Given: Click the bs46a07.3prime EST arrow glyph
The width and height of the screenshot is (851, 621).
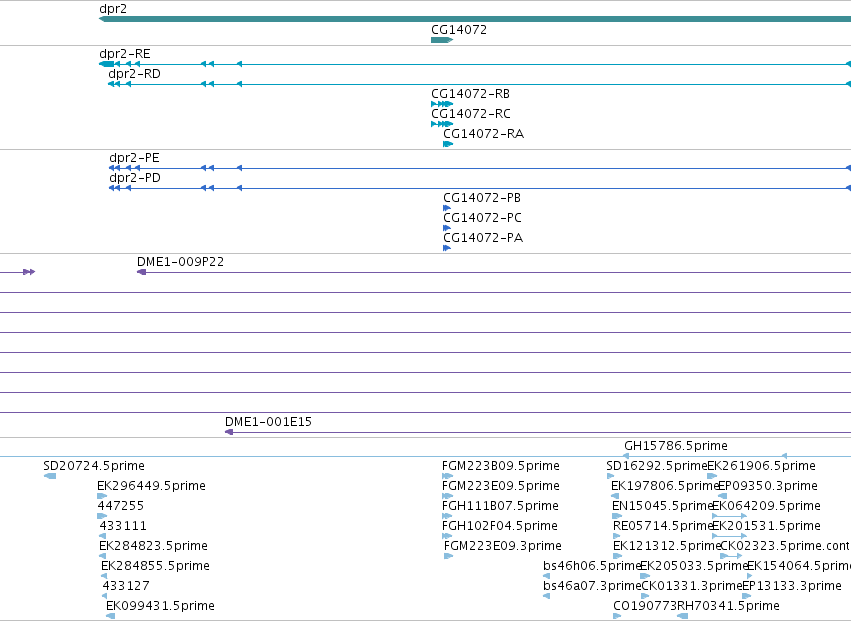Looking at the screenshot, I should 547,596.
